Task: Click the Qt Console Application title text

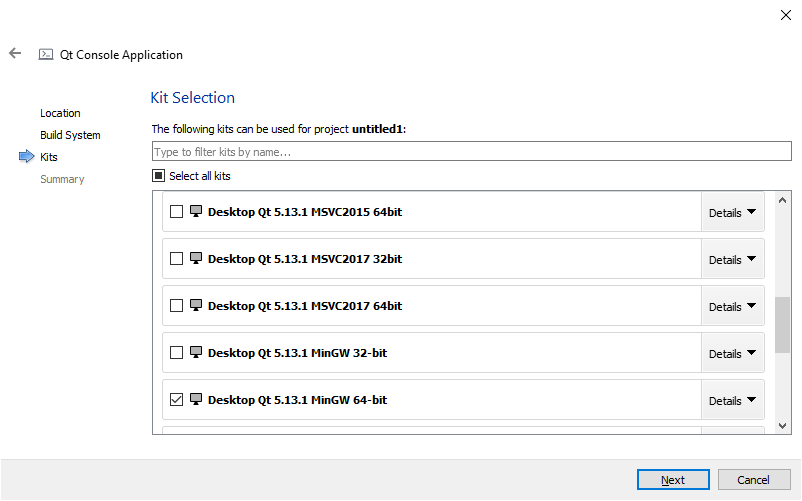Action: point(121,55)
